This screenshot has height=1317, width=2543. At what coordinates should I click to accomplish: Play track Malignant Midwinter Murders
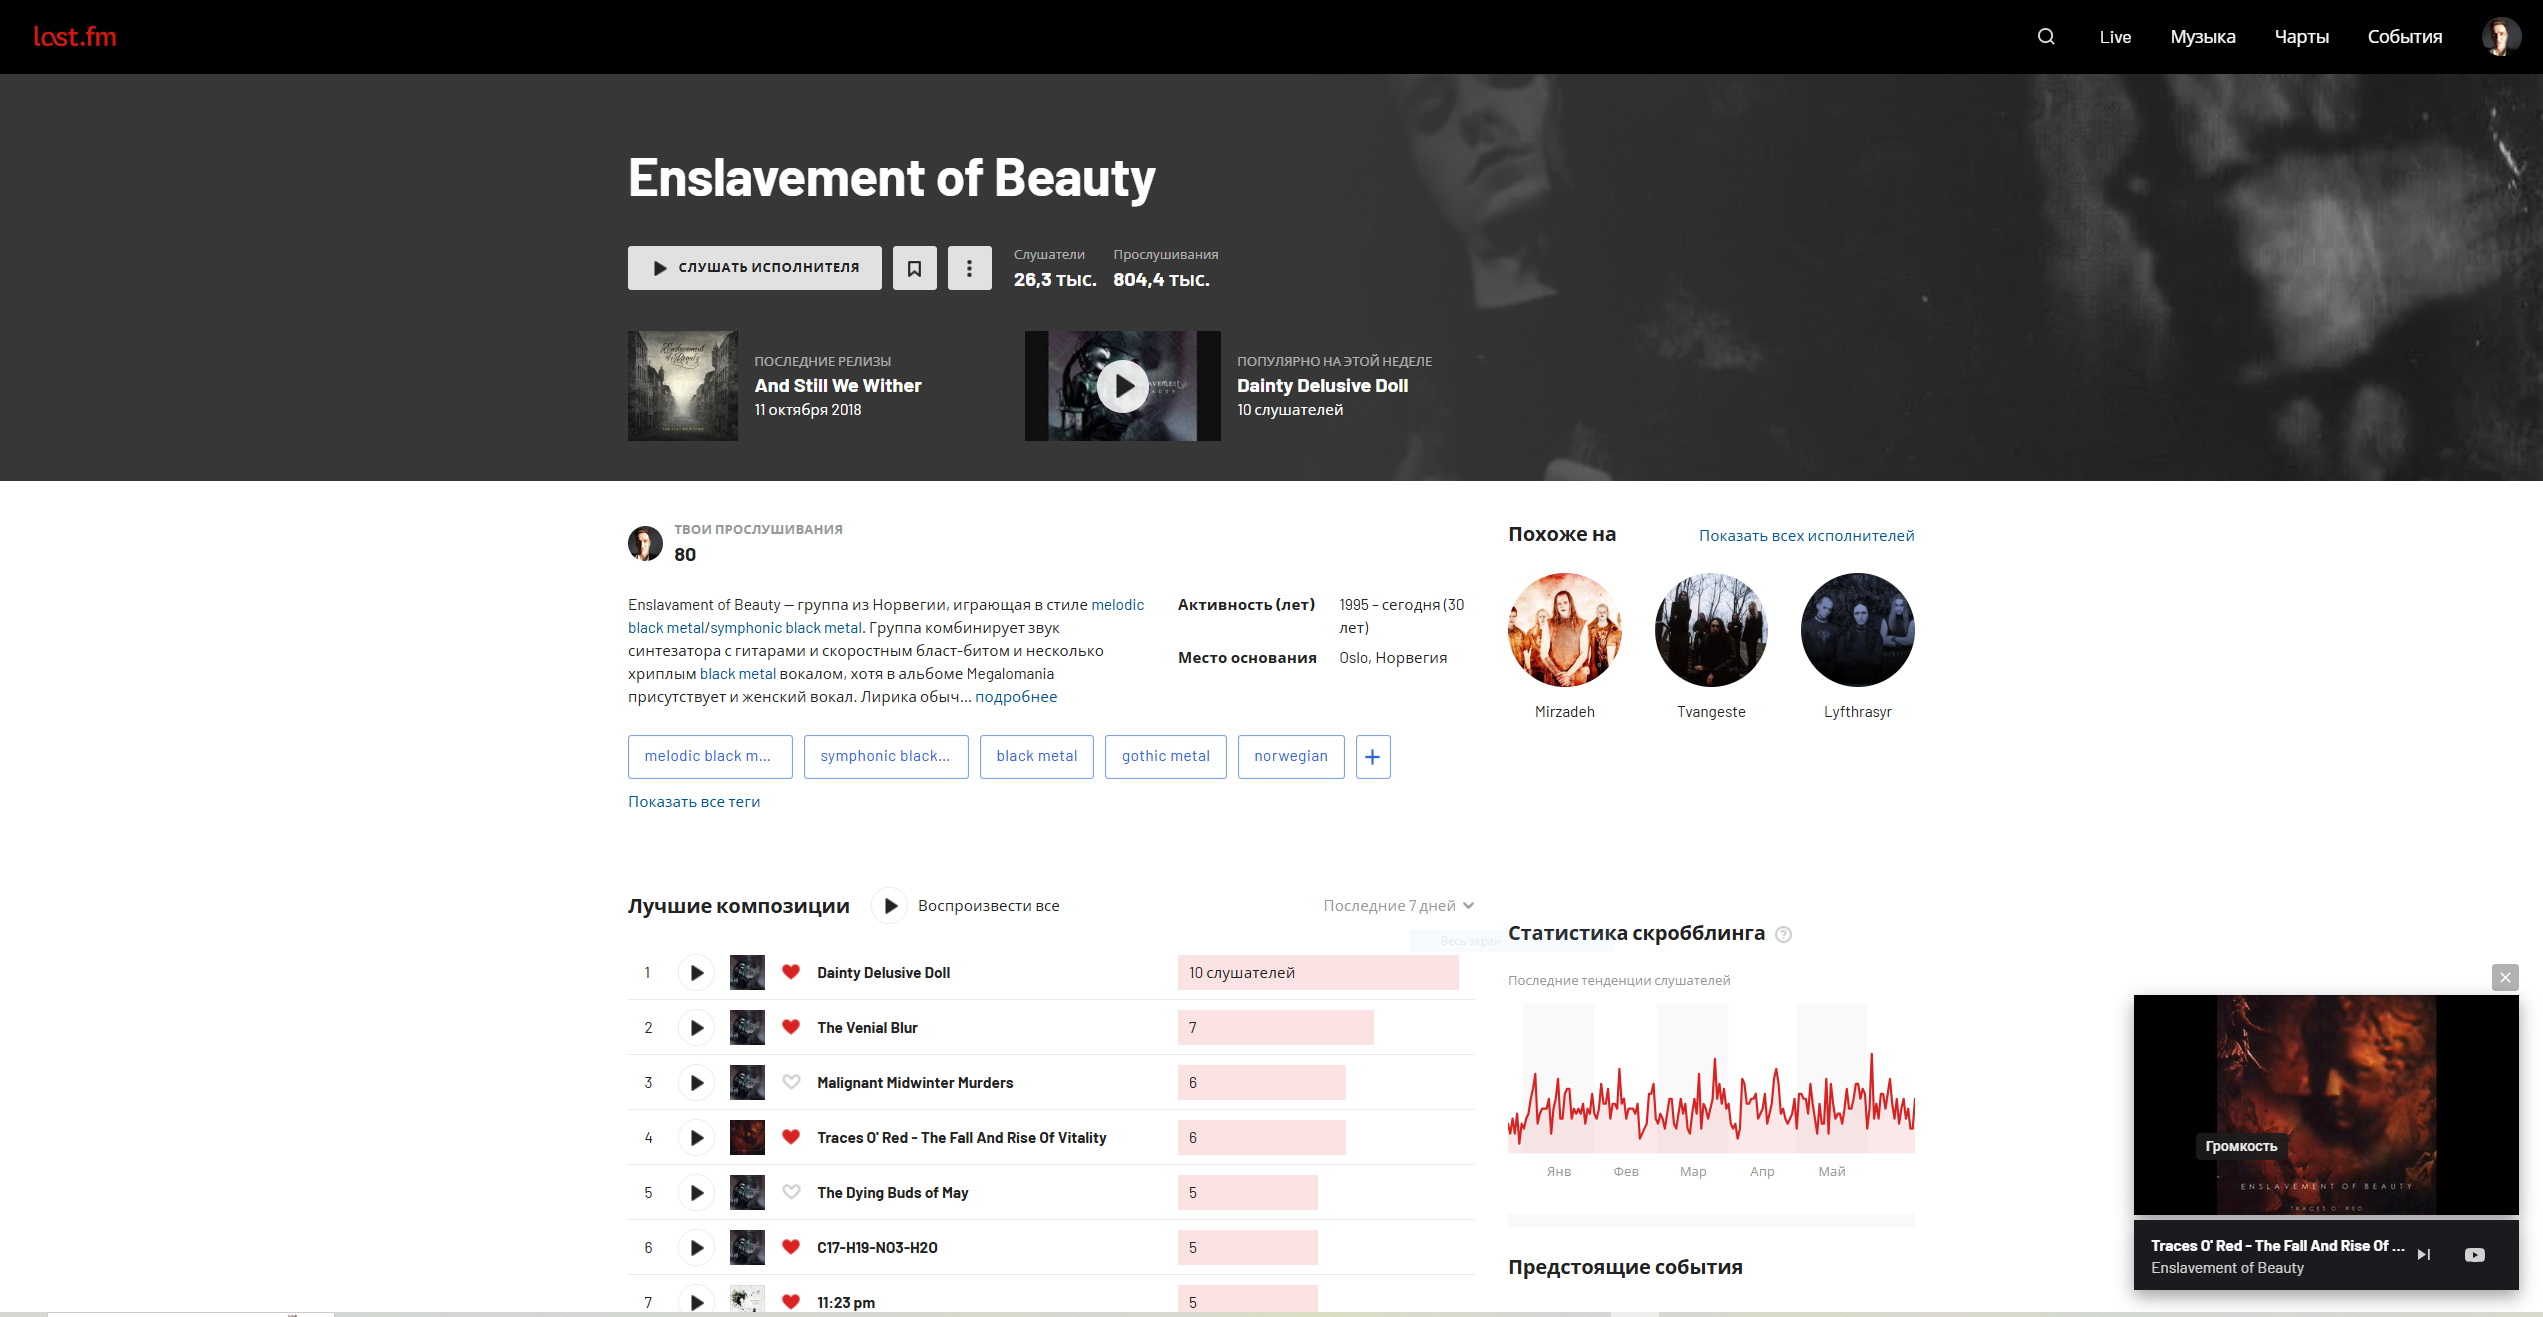click(696, 1083)
